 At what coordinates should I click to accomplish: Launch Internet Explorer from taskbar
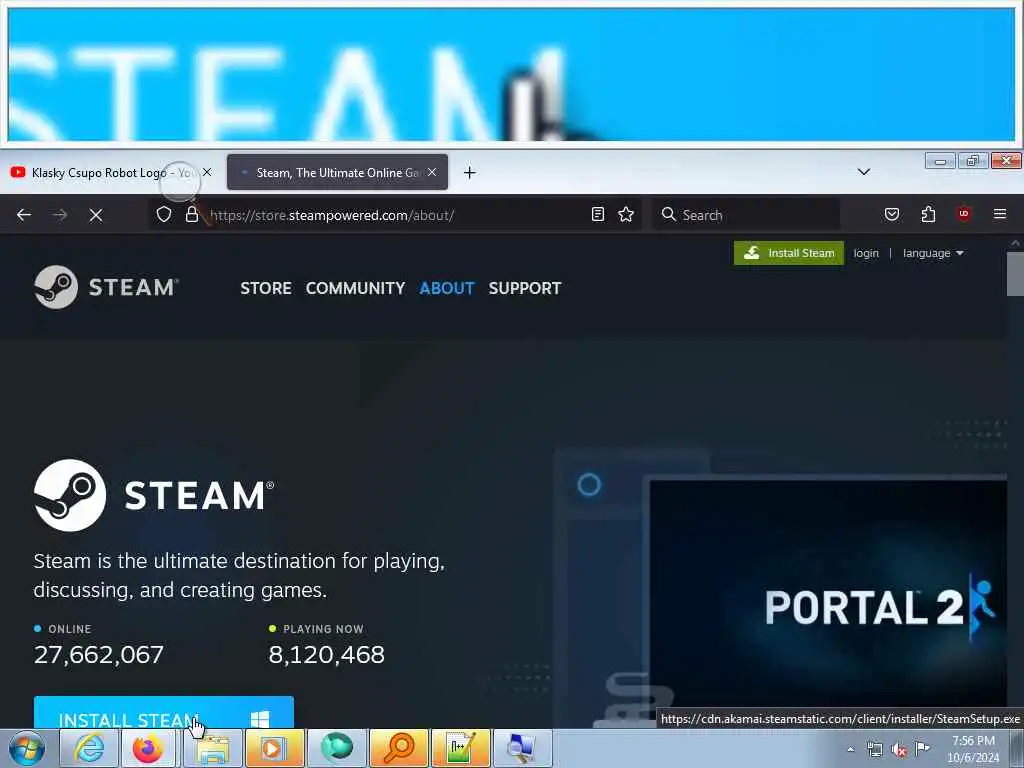(x=89, y=748)
